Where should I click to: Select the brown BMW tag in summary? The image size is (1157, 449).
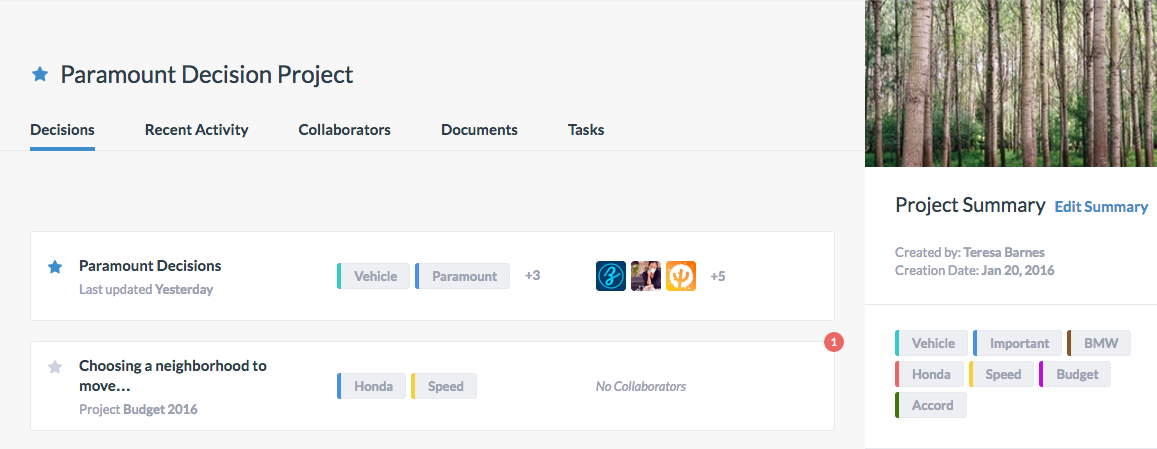[x=1099, y=343]
